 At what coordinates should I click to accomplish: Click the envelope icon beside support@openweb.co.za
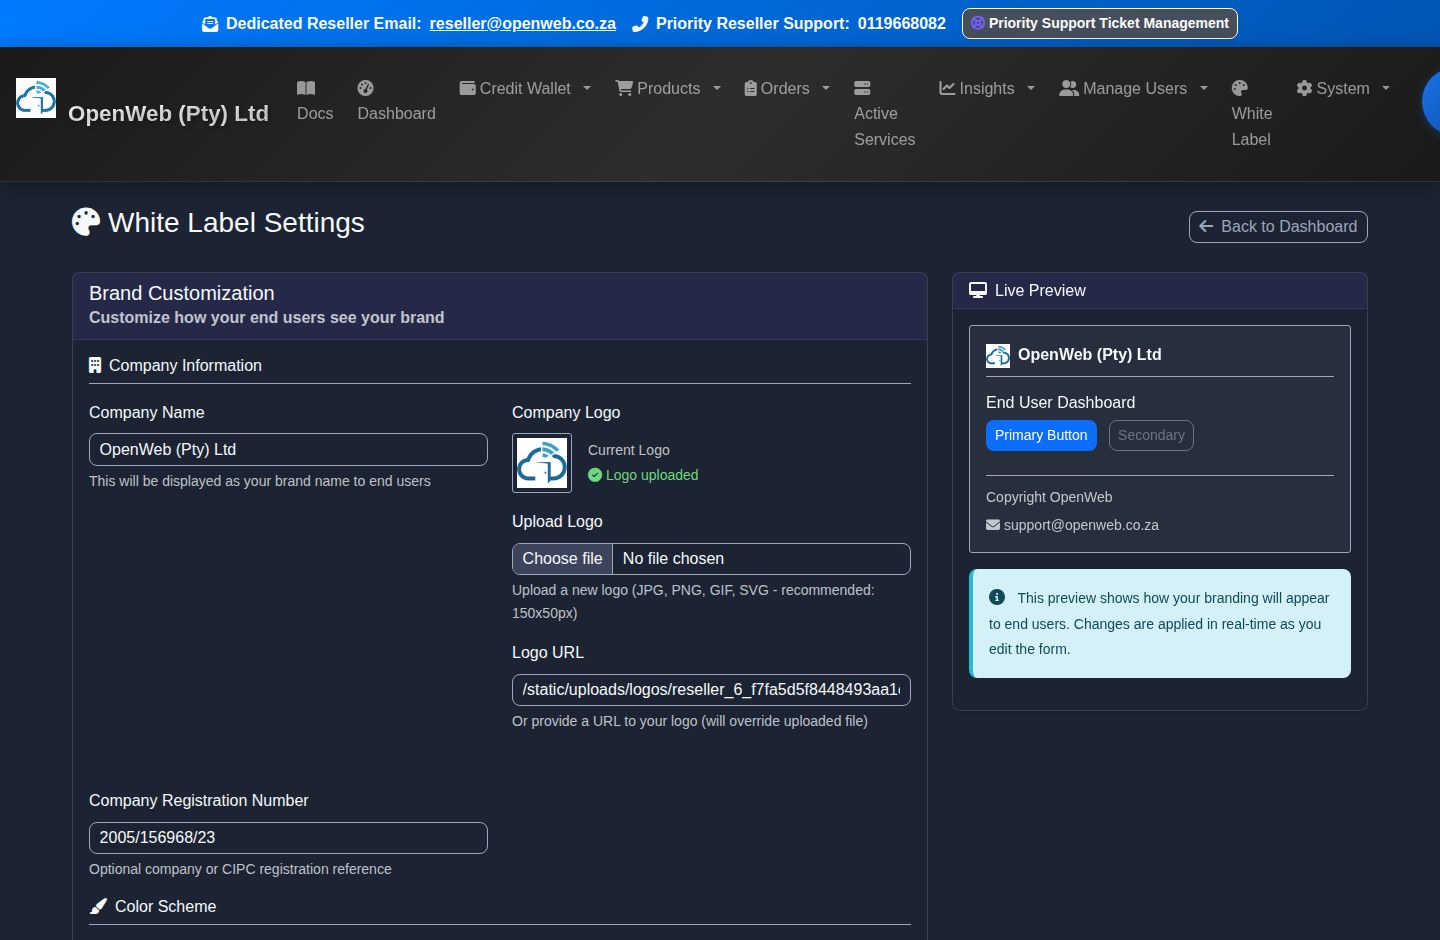[x=993, y=525]
